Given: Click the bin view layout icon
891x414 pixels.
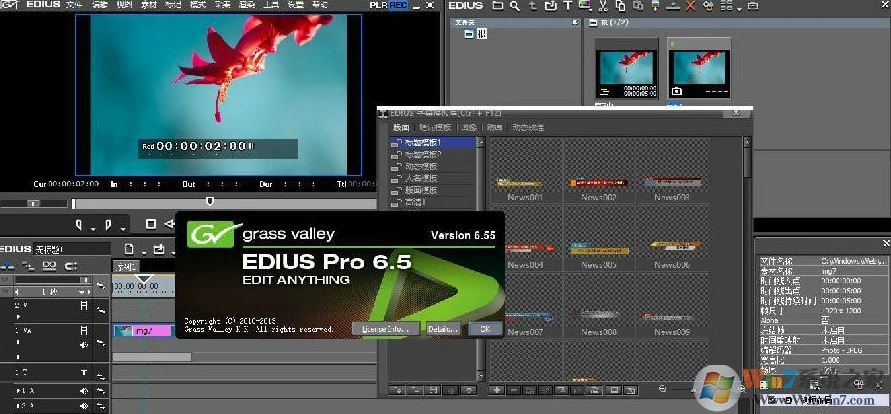Looking at the screenshot, I should [x=726, y=6].
